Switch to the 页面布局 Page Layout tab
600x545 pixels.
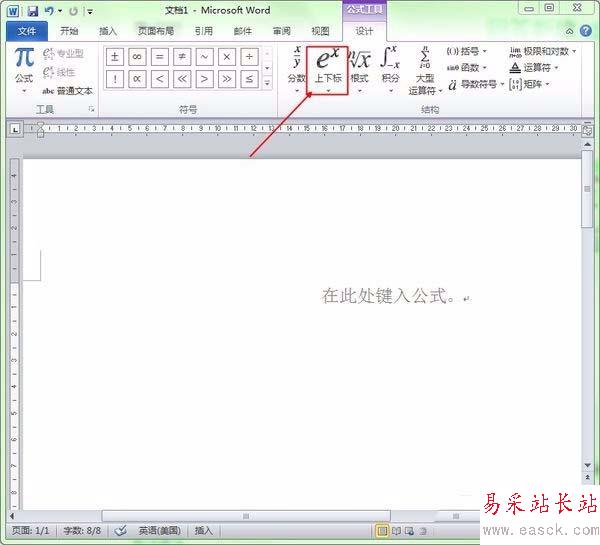click(x=156, y=31)
